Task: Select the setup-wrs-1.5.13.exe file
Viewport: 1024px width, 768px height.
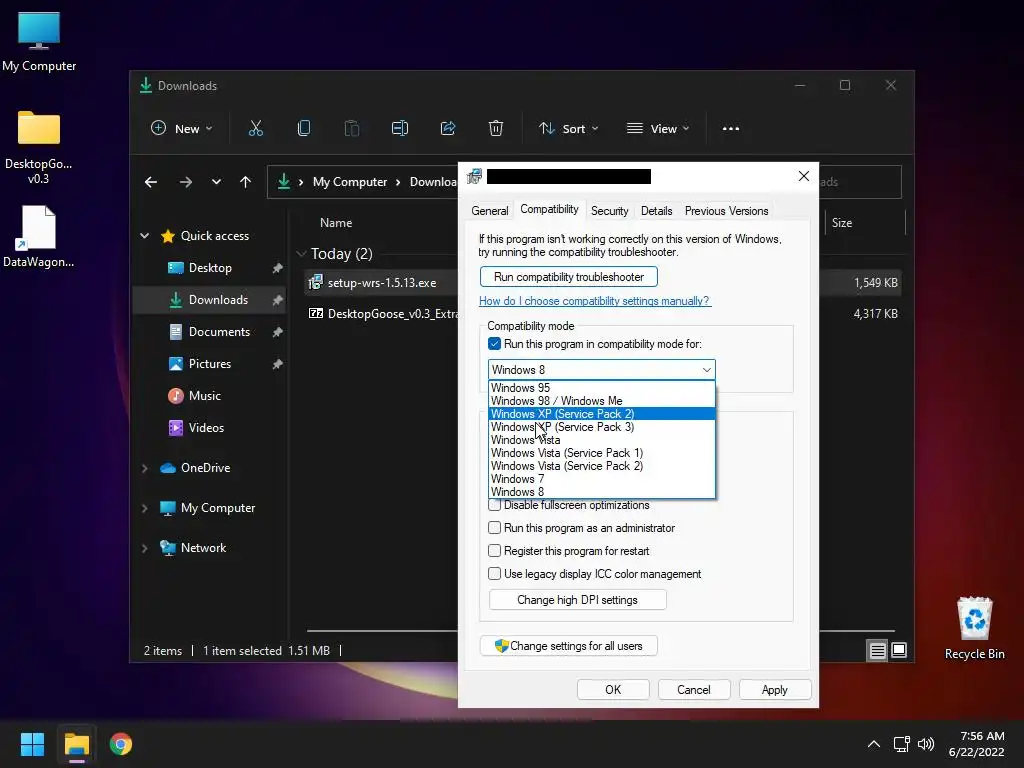Action: (382, 283)
